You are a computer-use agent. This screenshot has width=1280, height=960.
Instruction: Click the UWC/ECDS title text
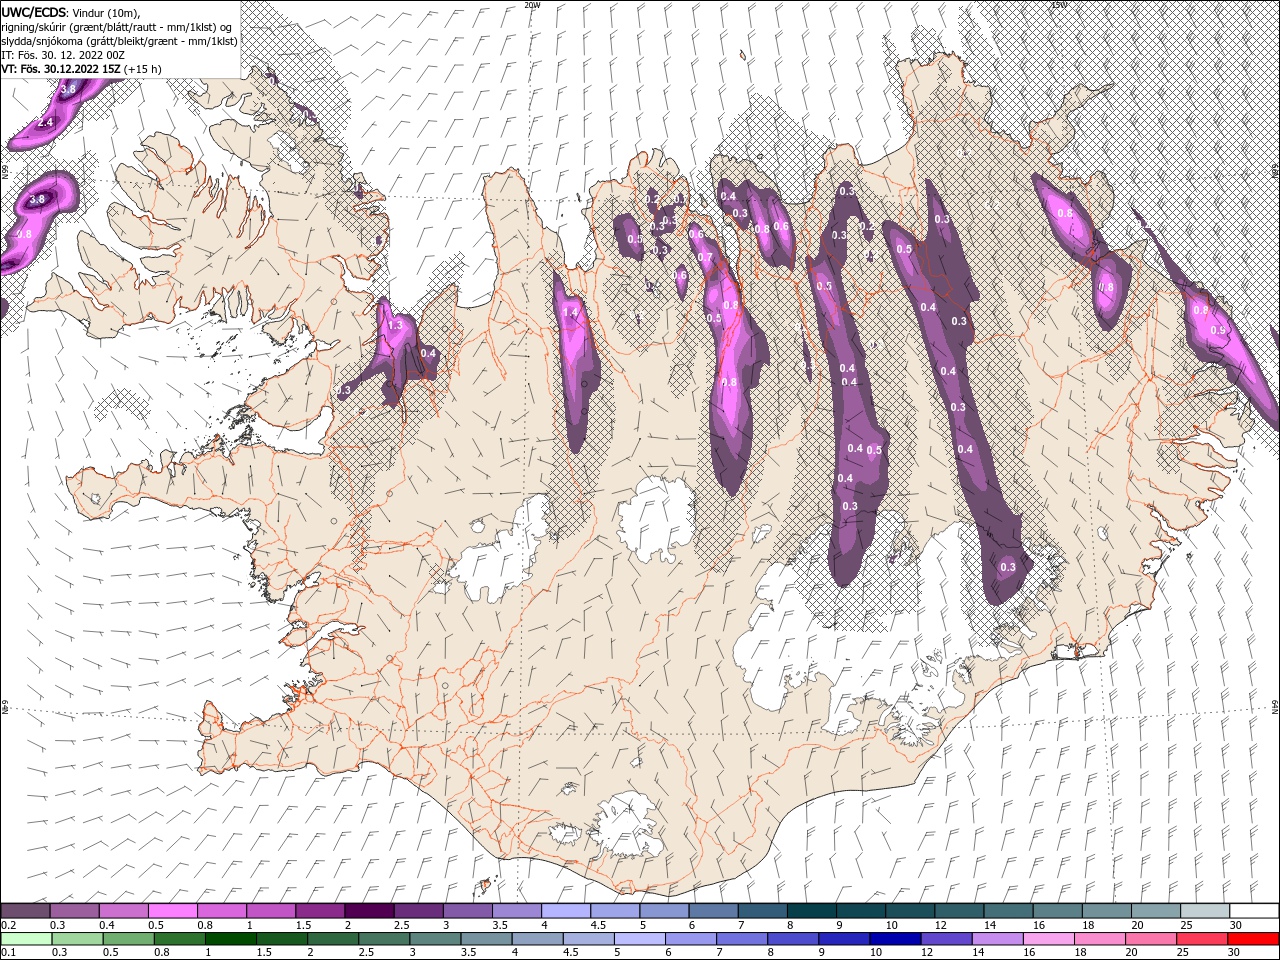coord(34,11)
